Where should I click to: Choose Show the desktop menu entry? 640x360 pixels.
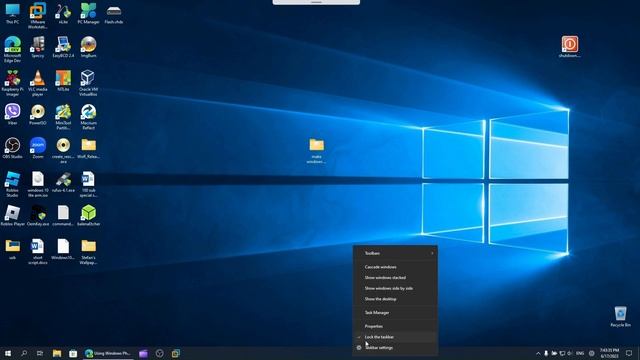click(395, 299)
